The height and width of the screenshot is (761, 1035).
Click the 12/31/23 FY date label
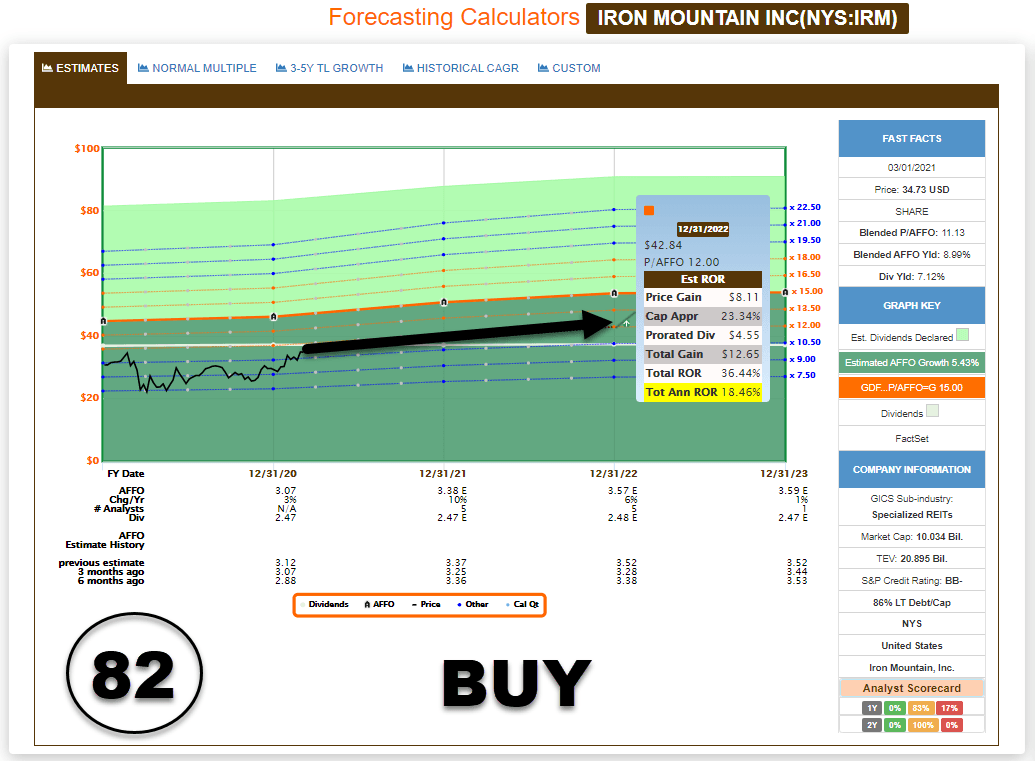[x=784, y=473]
